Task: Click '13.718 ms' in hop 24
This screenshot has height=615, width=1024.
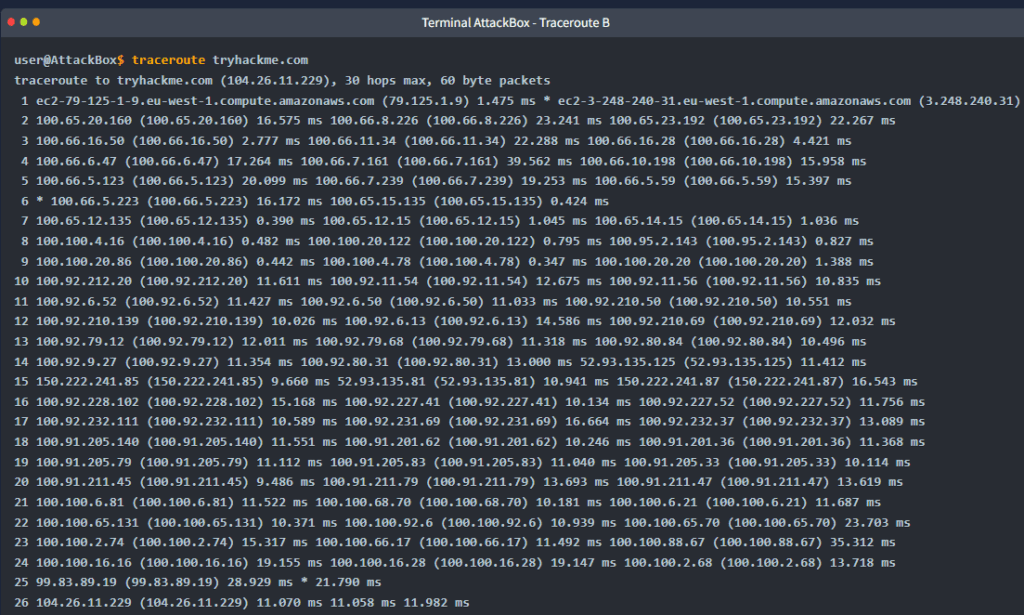Action: pyautogui.click(x=863, y=563)
